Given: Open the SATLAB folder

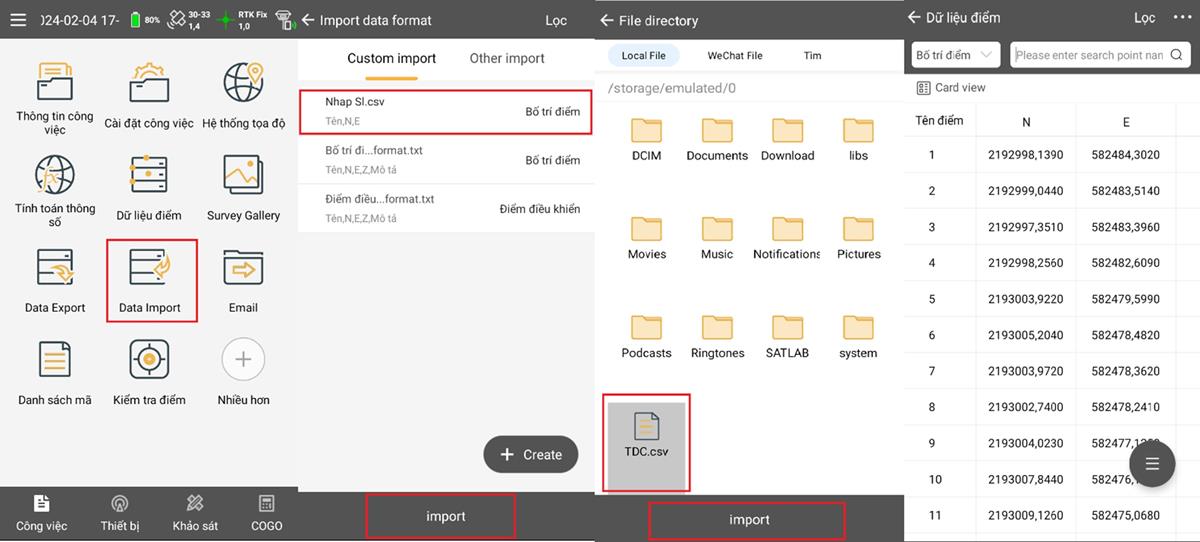Looking at the screenshot, I should coord(787,329).
